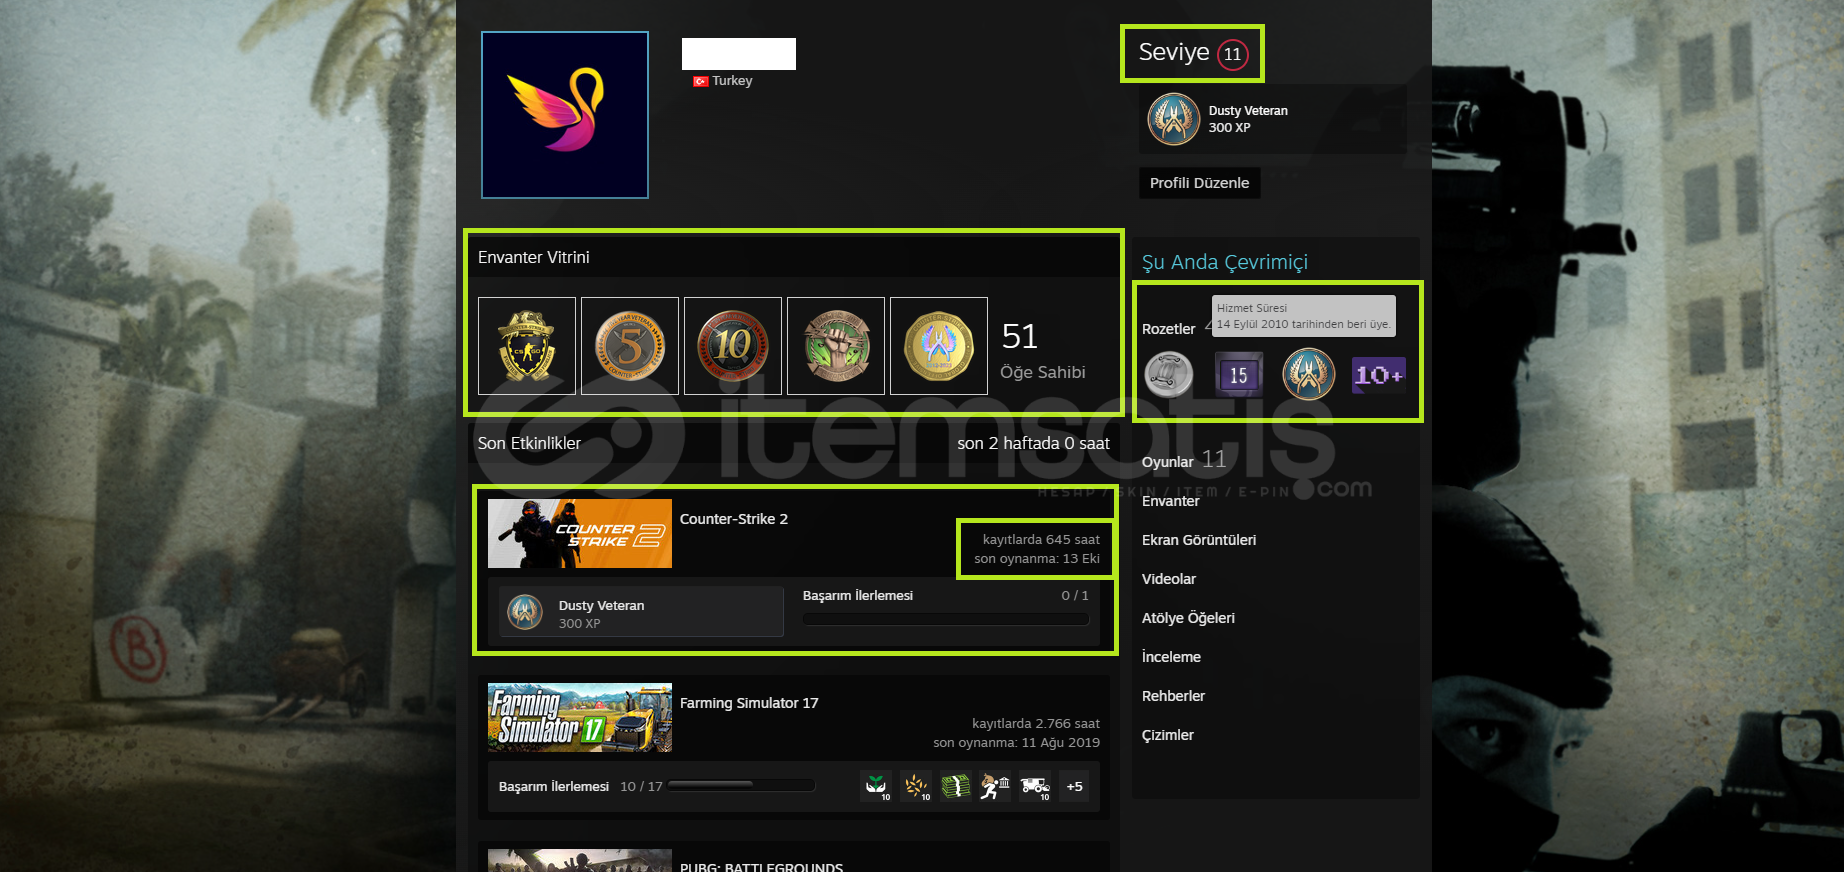Open the pink swan profile avatar
The height and width of the screenshot is (872, 1844).
coord(565,115)
